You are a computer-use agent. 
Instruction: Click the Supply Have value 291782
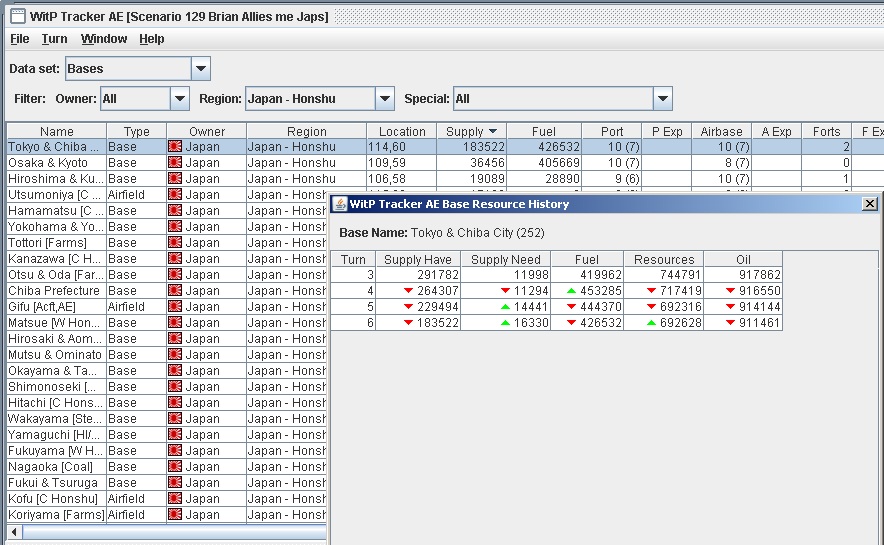[438, 274]
